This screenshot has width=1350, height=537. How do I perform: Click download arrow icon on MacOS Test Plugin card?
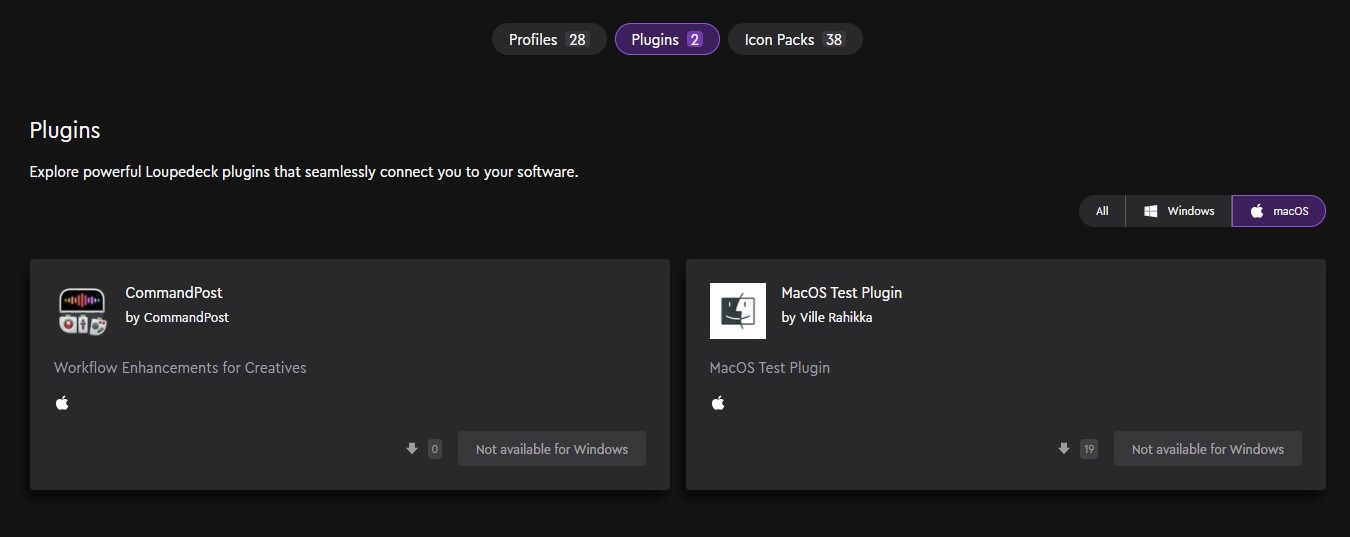tap(1063, 449)
